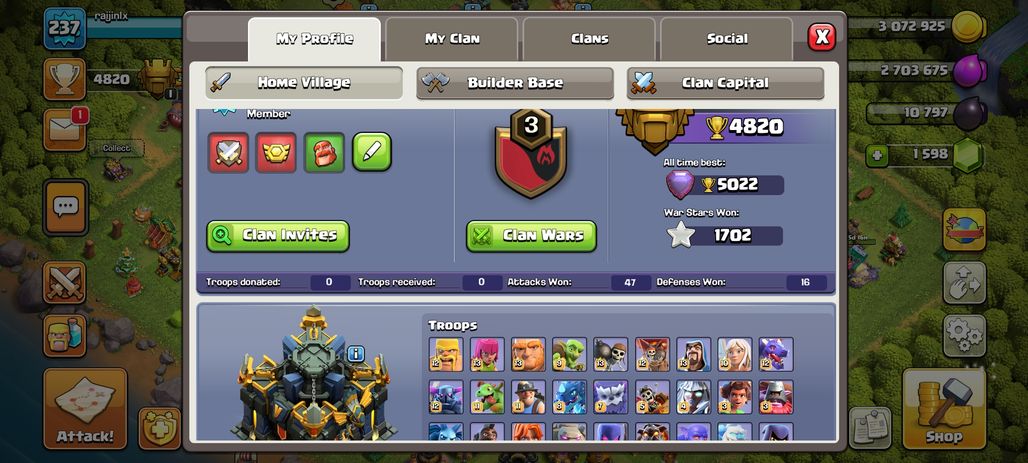This screenshot has height=463, width=1028.
Task: Click the Clan Invites button
Action: (x=278, y=236)
